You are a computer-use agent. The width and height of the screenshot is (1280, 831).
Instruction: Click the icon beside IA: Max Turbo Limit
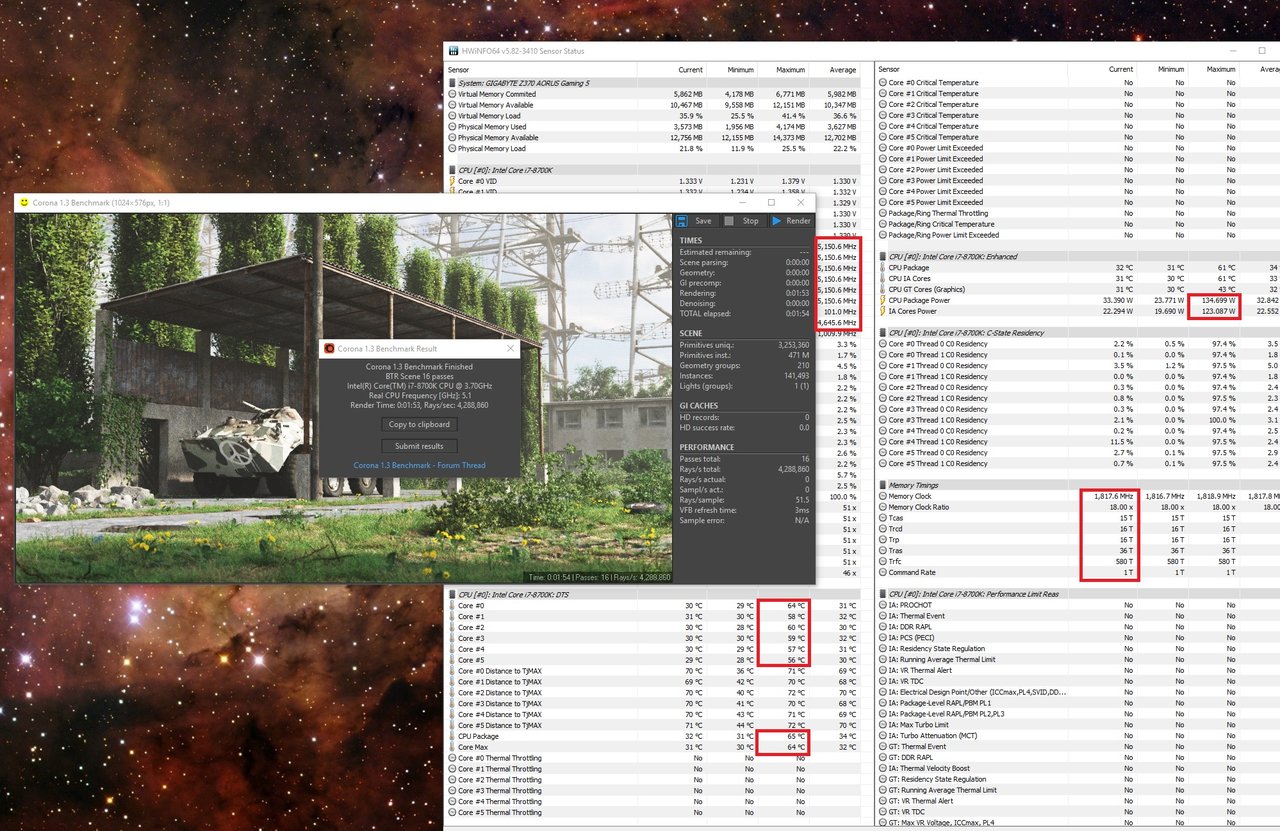coord(883,724)
